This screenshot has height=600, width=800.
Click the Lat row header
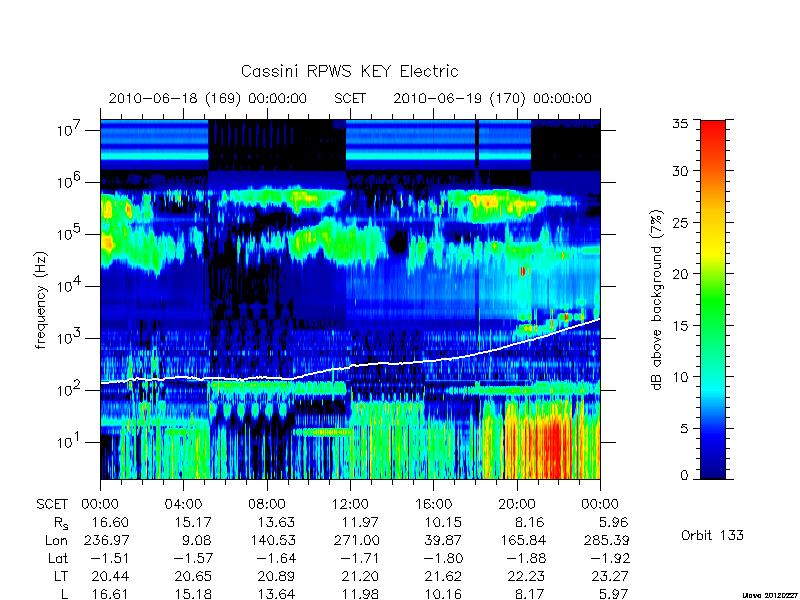pos(58,559)
